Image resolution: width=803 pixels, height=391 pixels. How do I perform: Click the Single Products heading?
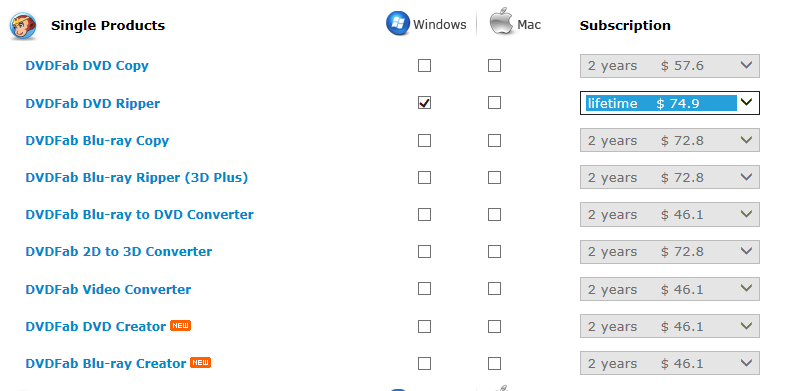(x=108, y=26)
